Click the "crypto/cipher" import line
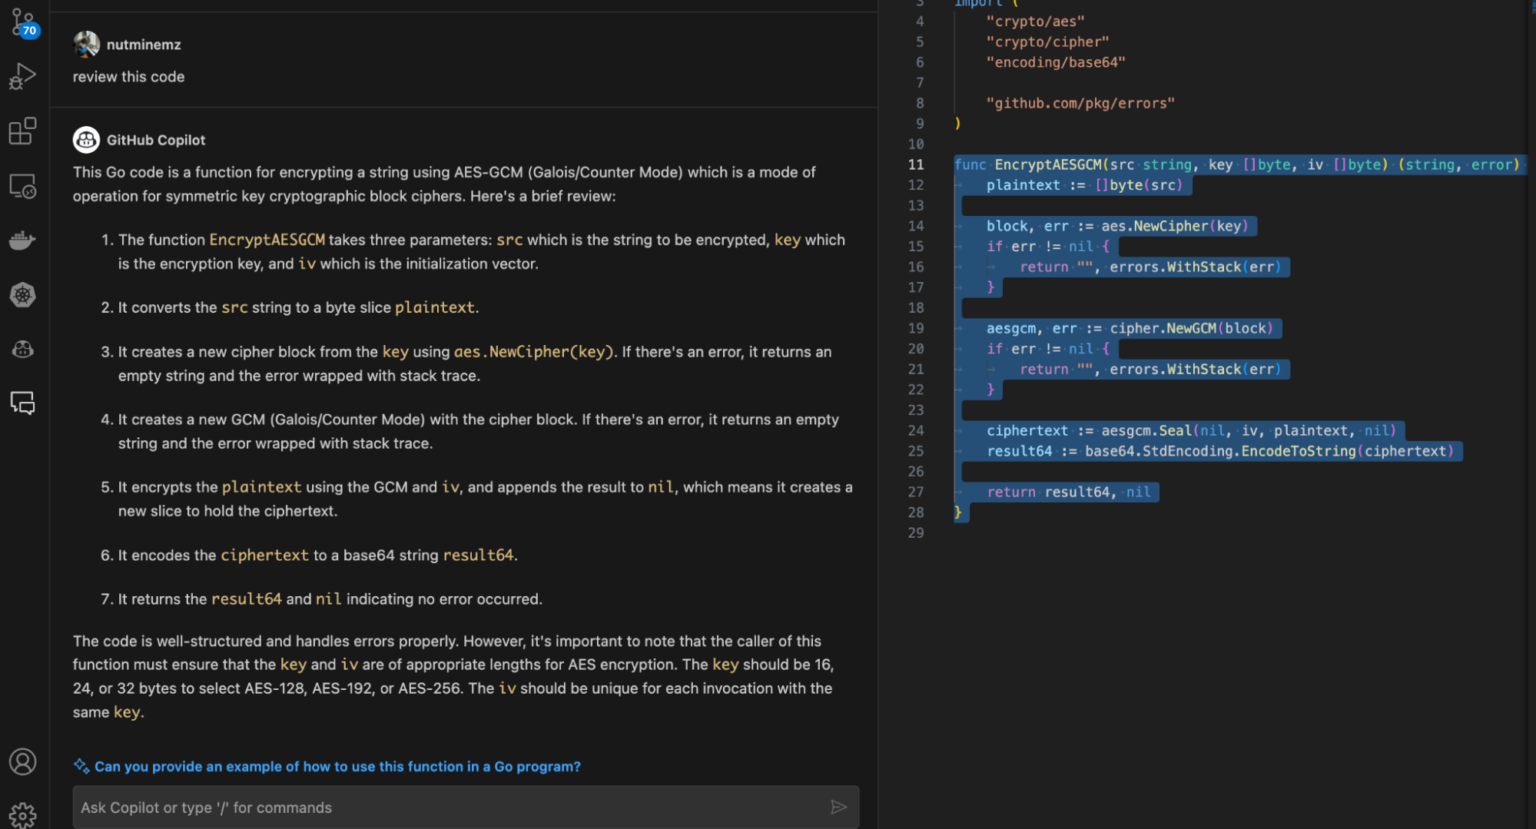The width and height of the screenshot is (1536, 829). click(1047, 42)
